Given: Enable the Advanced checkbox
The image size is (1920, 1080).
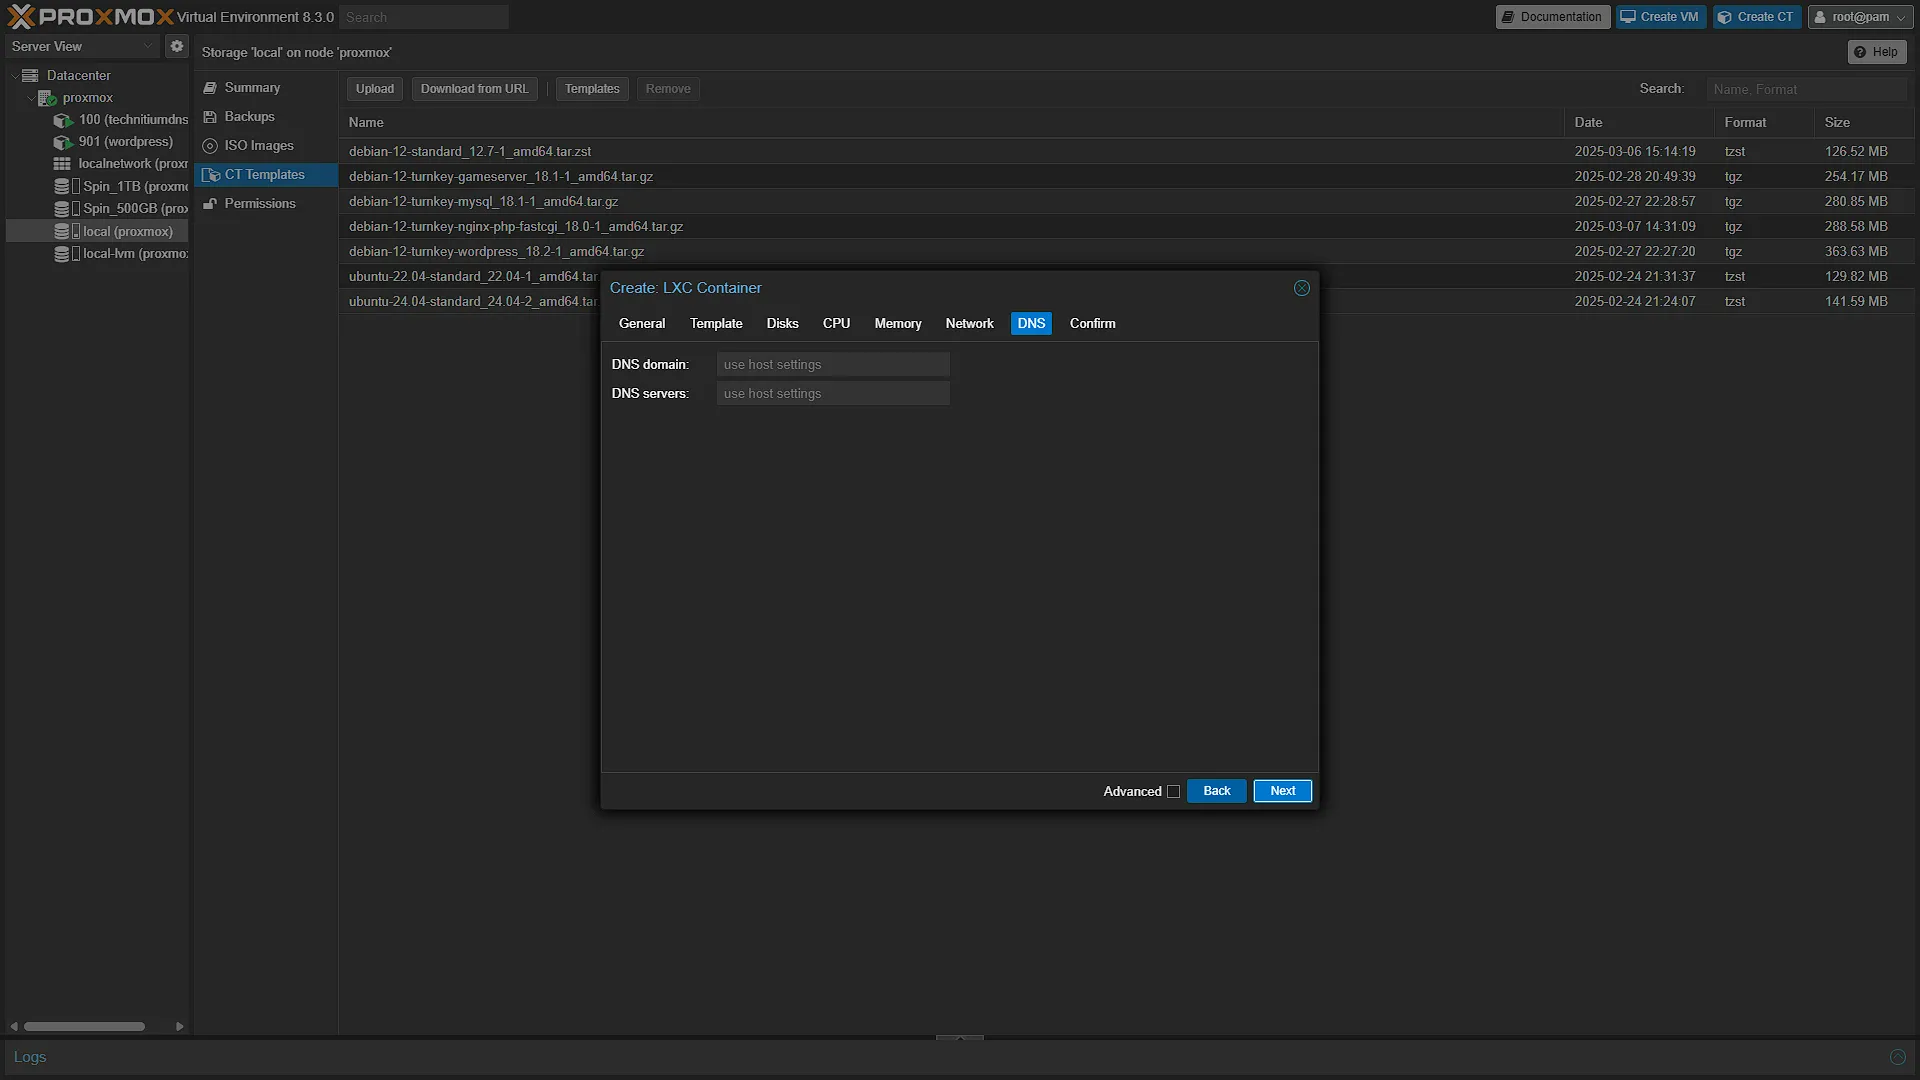Looking at the screenshot, I should [1174, 792].
